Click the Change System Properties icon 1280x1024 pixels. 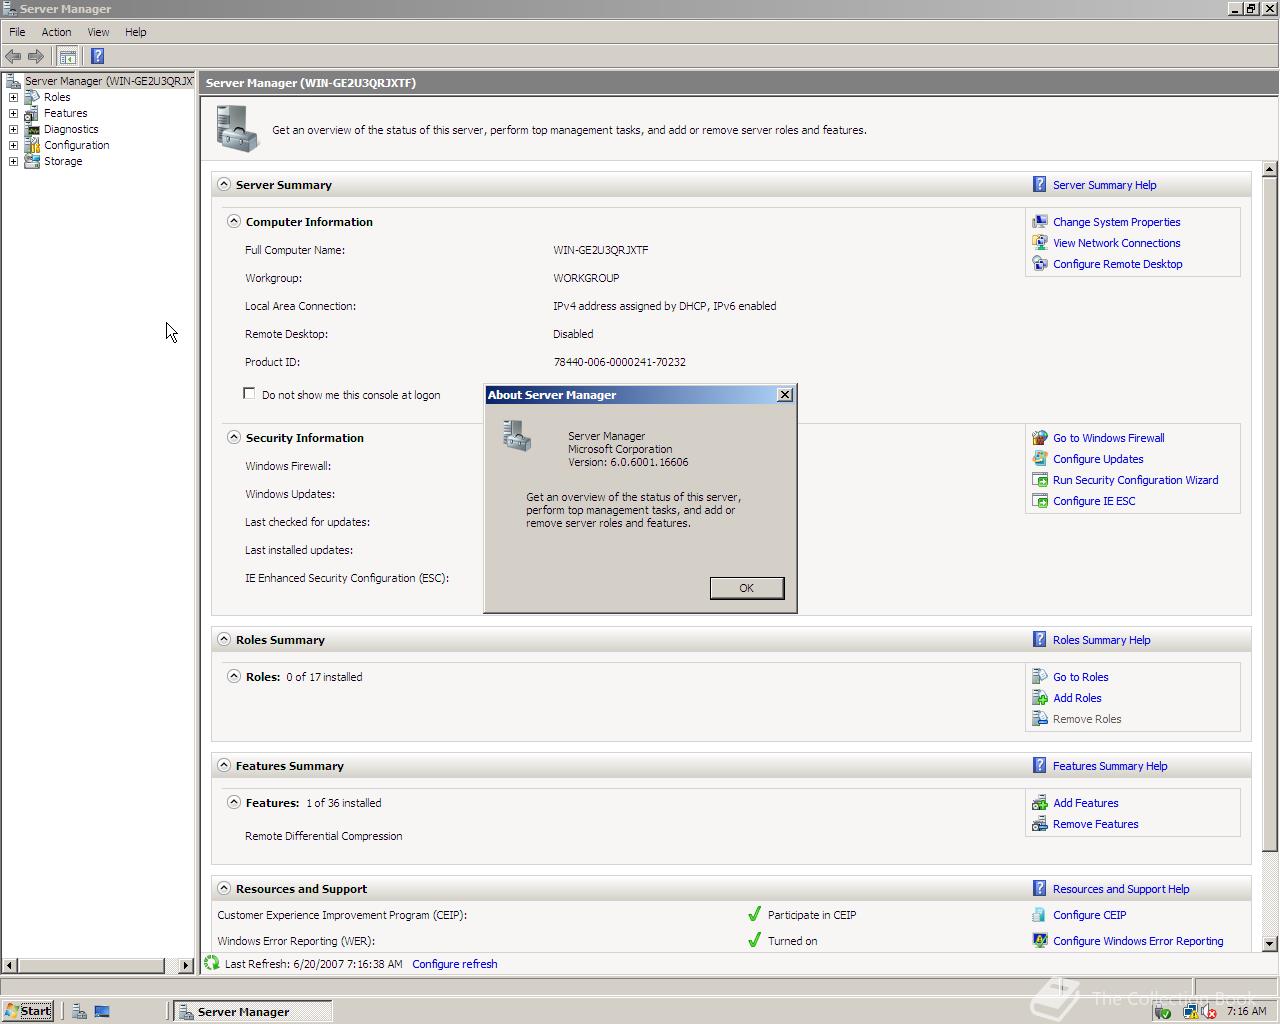point(1040,222)
